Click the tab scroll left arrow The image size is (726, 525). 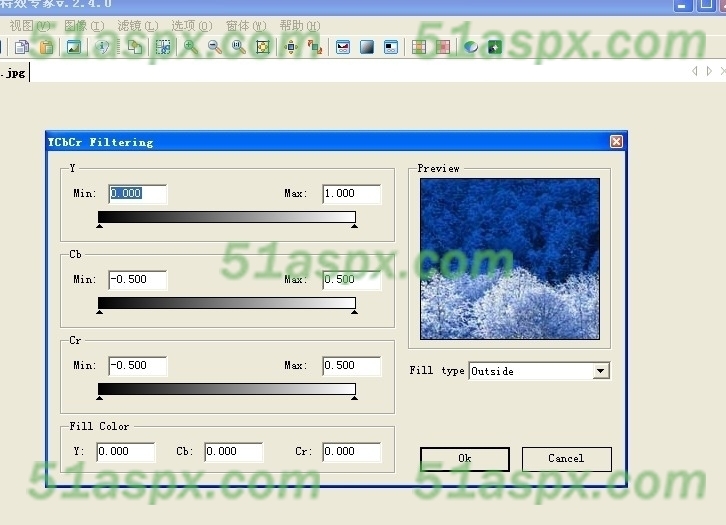[x=695, y=71]
